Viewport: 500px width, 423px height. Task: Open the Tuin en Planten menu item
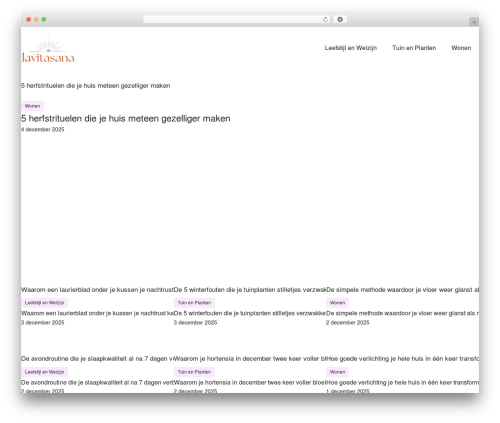click(414, 48)
